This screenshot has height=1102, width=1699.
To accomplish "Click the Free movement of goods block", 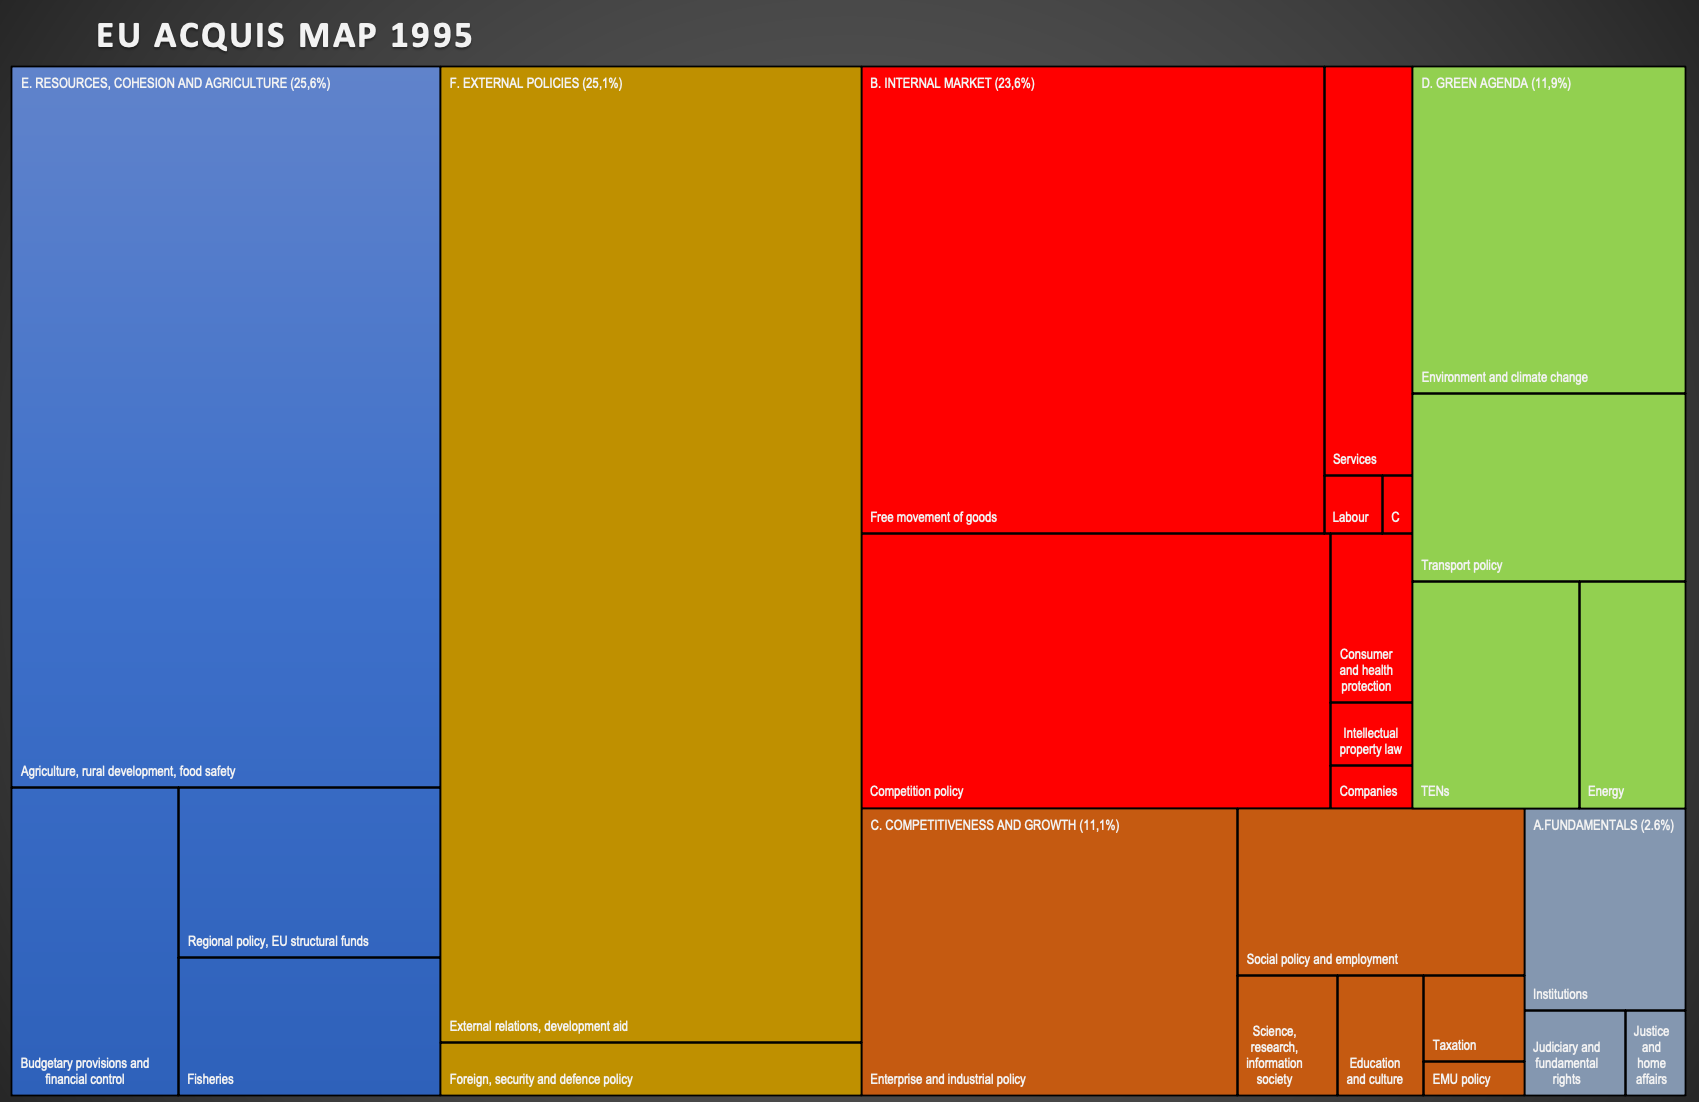I will pos(1092,300).
